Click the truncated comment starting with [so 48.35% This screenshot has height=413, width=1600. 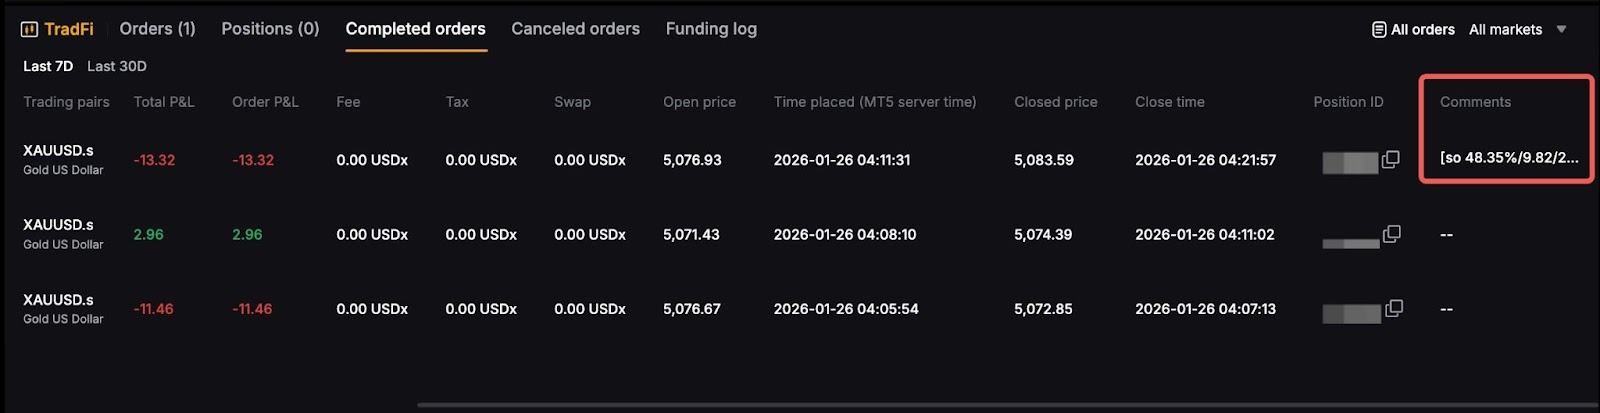[1508, 158]
